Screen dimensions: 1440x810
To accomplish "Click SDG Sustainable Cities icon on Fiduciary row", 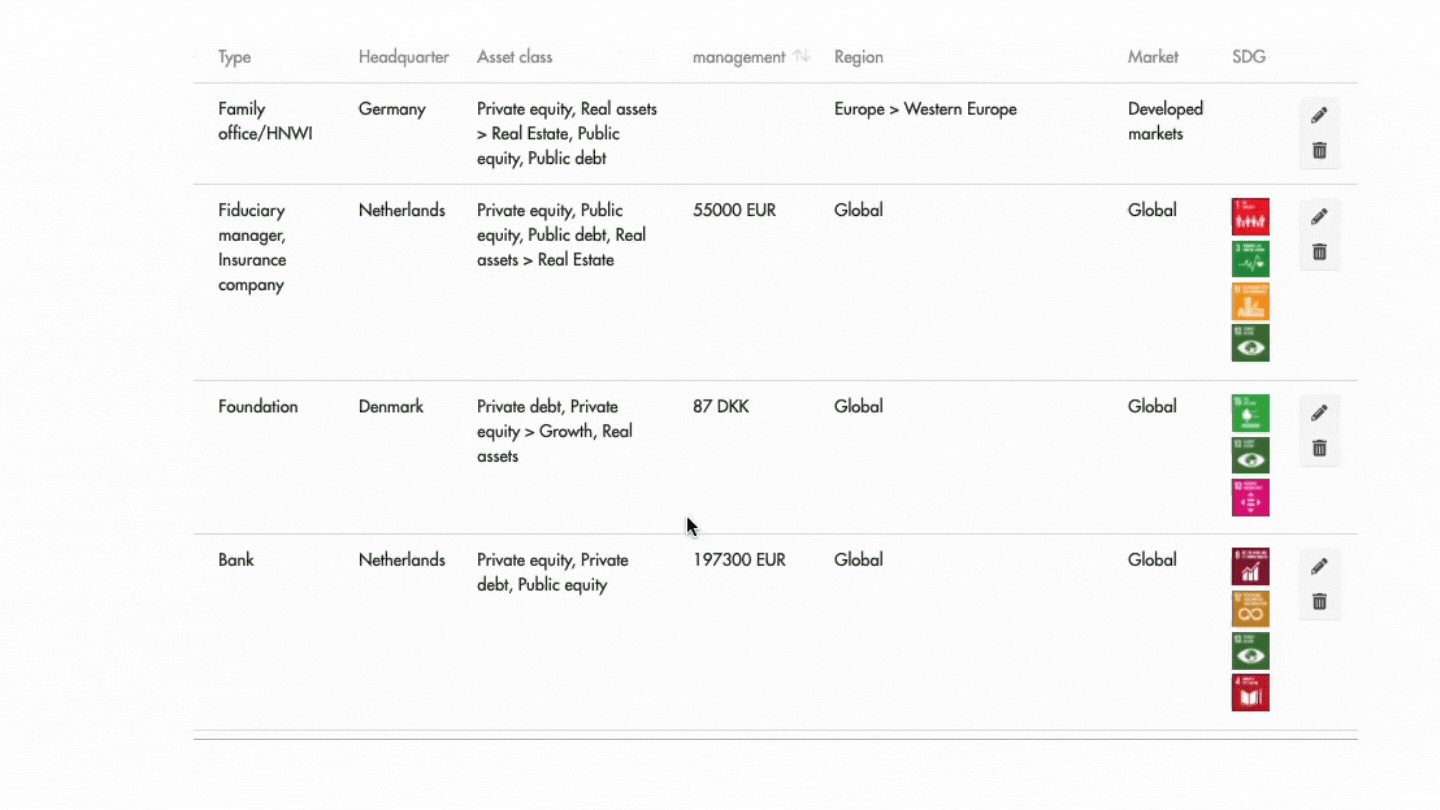I will tap(1250, 300).
